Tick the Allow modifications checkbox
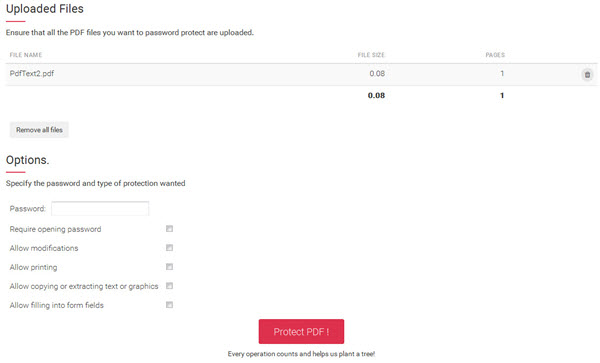 coord(170,248)
